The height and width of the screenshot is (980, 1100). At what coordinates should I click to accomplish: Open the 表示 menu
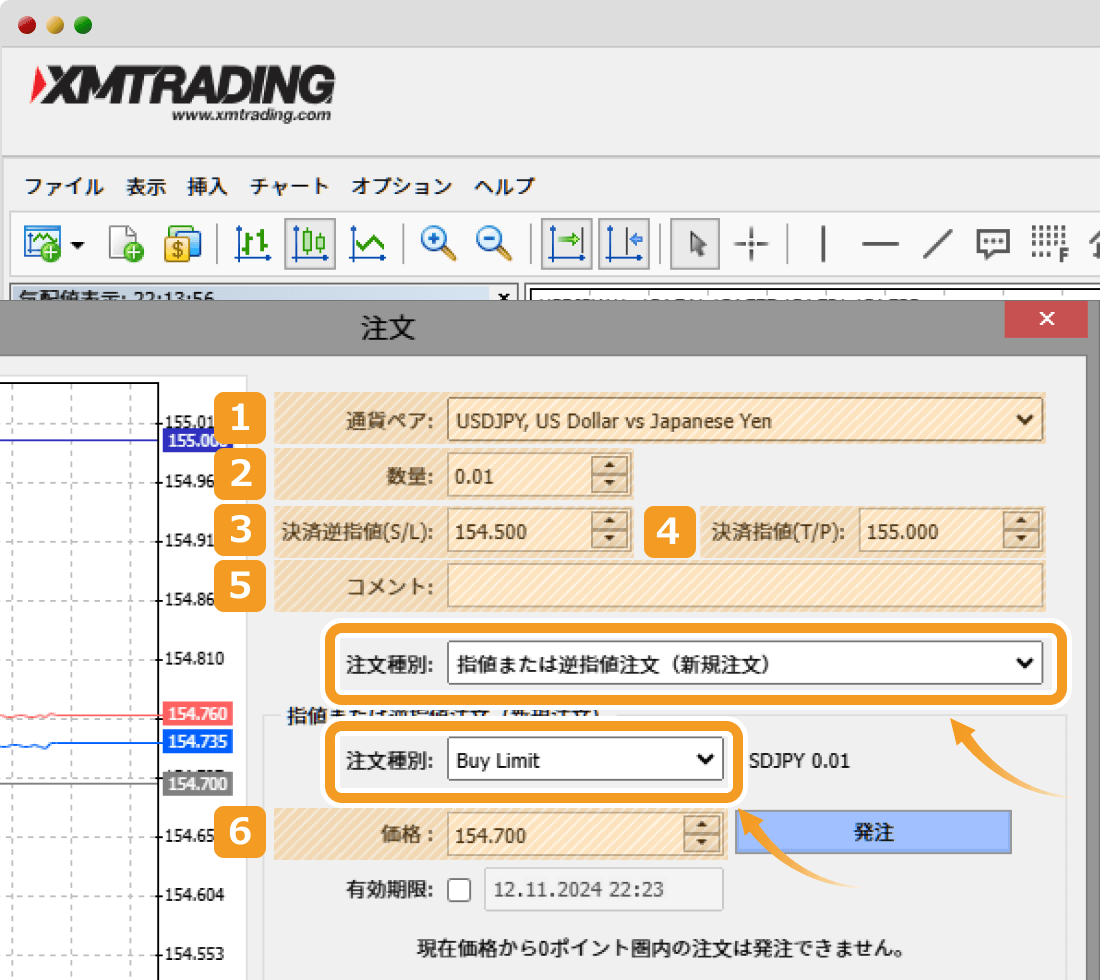click(146, 186)
